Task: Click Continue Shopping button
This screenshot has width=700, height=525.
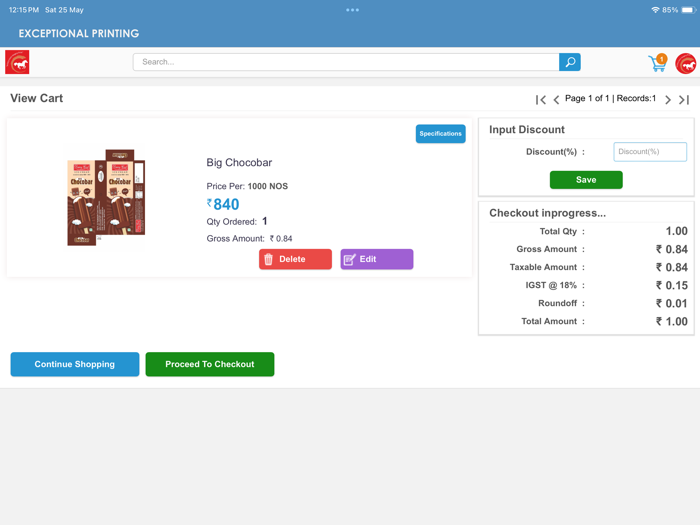Action: pyautogui.click(x=75, y=364)
